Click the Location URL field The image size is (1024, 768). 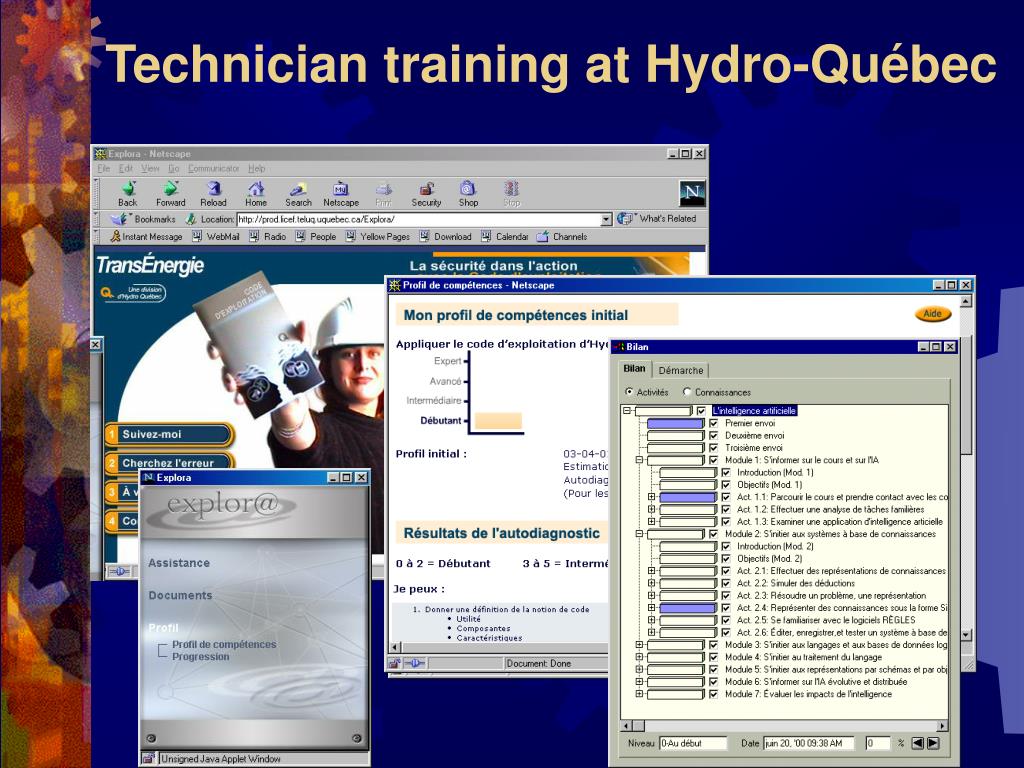418,219
